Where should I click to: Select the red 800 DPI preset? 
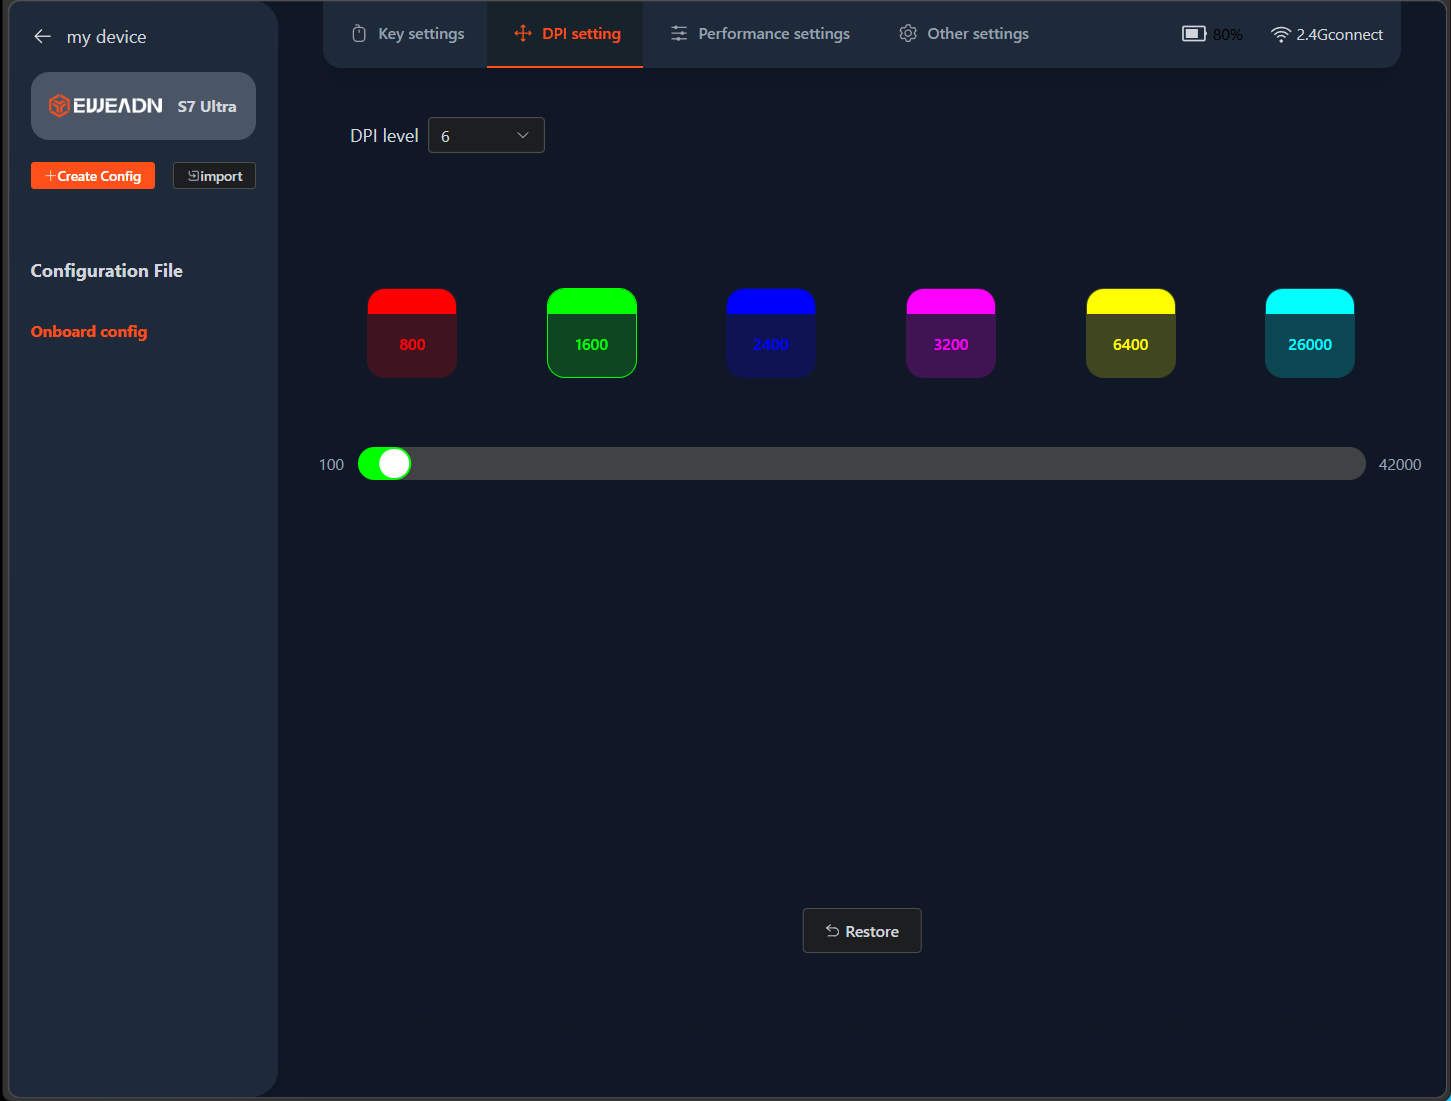tap(412, 333)
